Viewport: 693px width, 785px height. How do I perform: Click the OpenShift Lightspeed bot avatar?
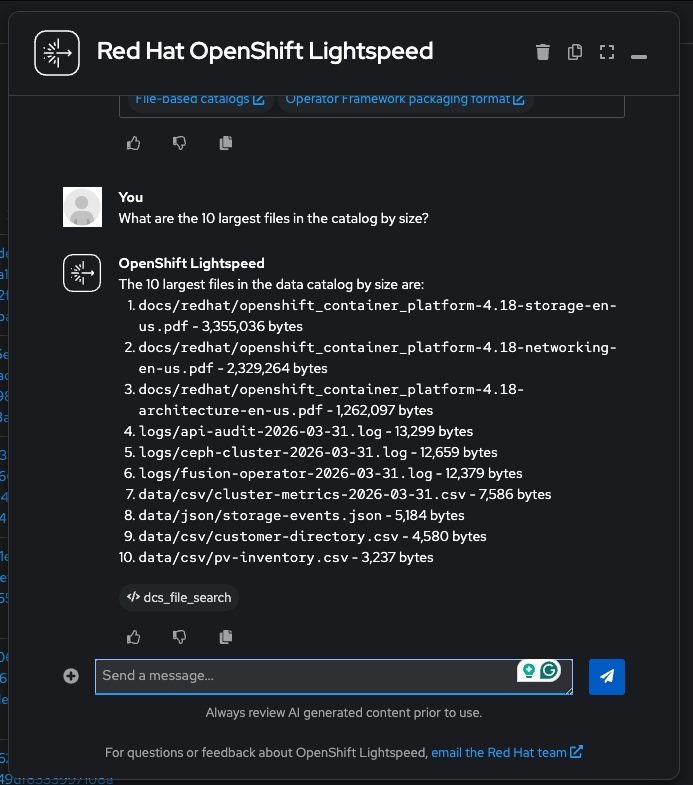coord(82,273)
